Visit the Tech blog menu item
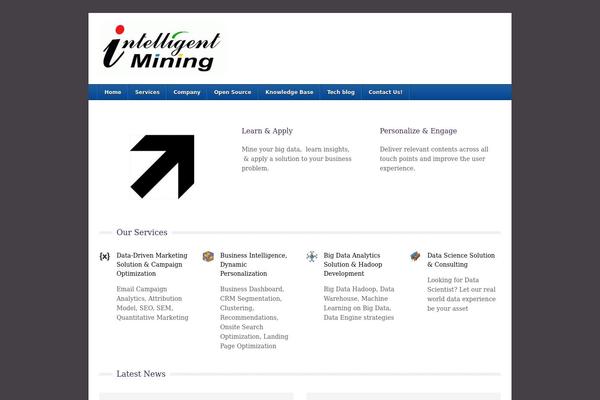600x400 pixels. pos(341,92)
